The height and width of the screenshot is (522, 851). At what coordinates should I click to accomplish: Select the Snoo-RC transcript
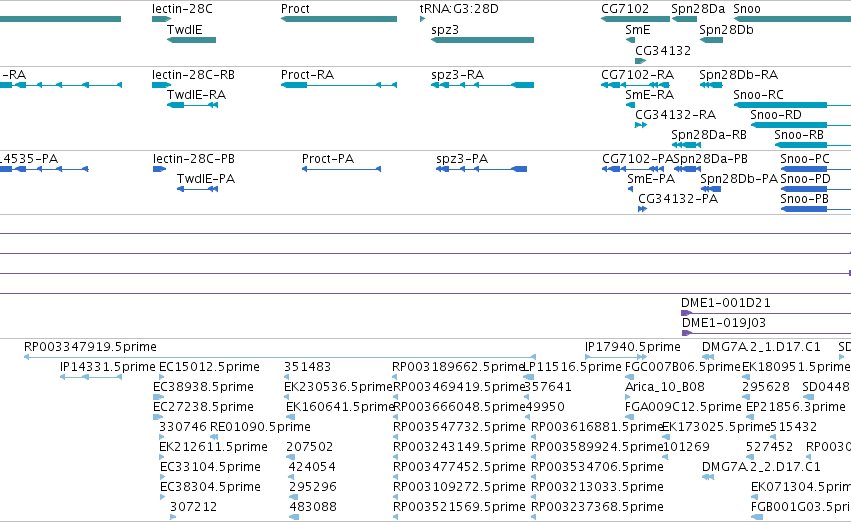point(792,105)
